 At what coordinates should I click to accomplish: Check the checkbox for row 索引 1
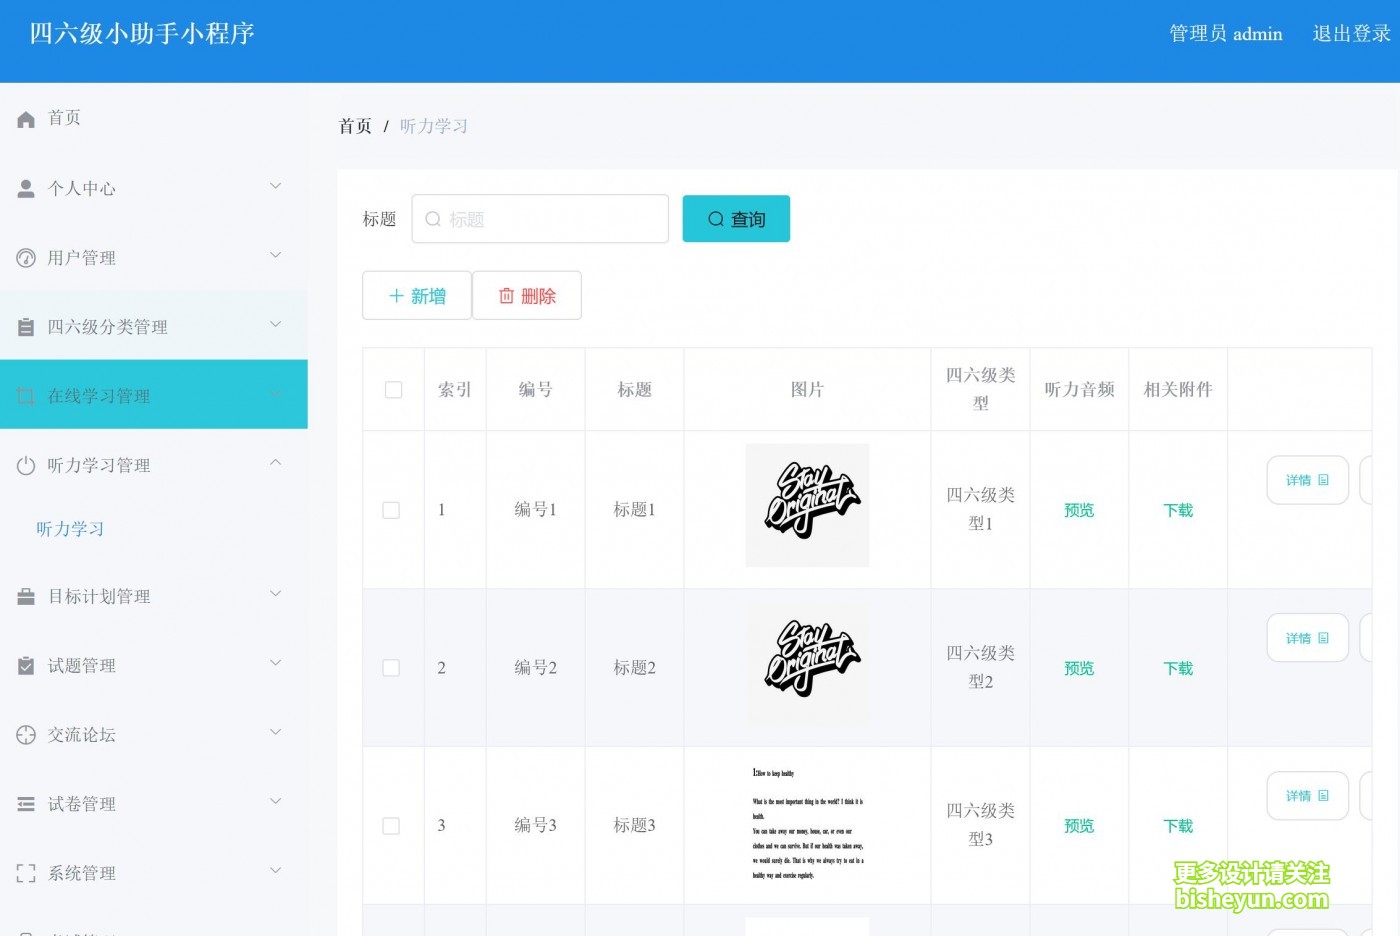[391, 509]
